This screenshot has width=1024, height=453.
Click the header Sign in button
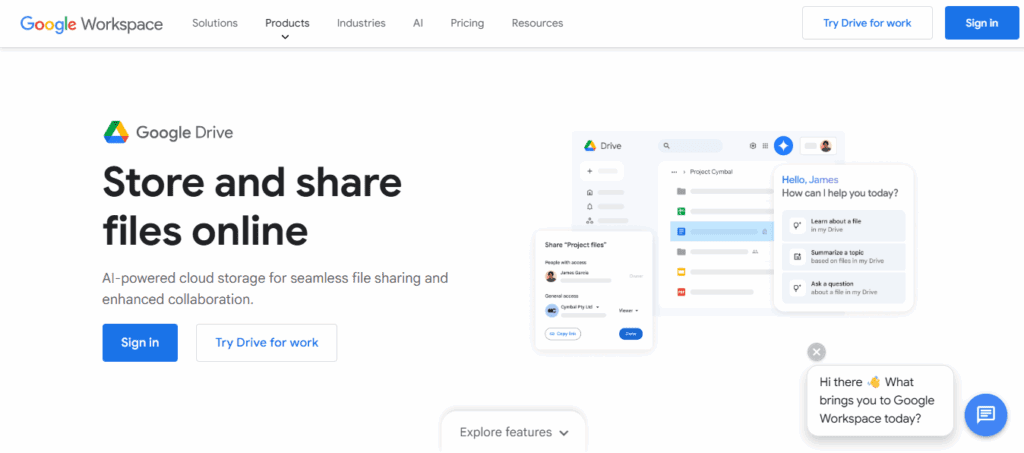point(982,23)
